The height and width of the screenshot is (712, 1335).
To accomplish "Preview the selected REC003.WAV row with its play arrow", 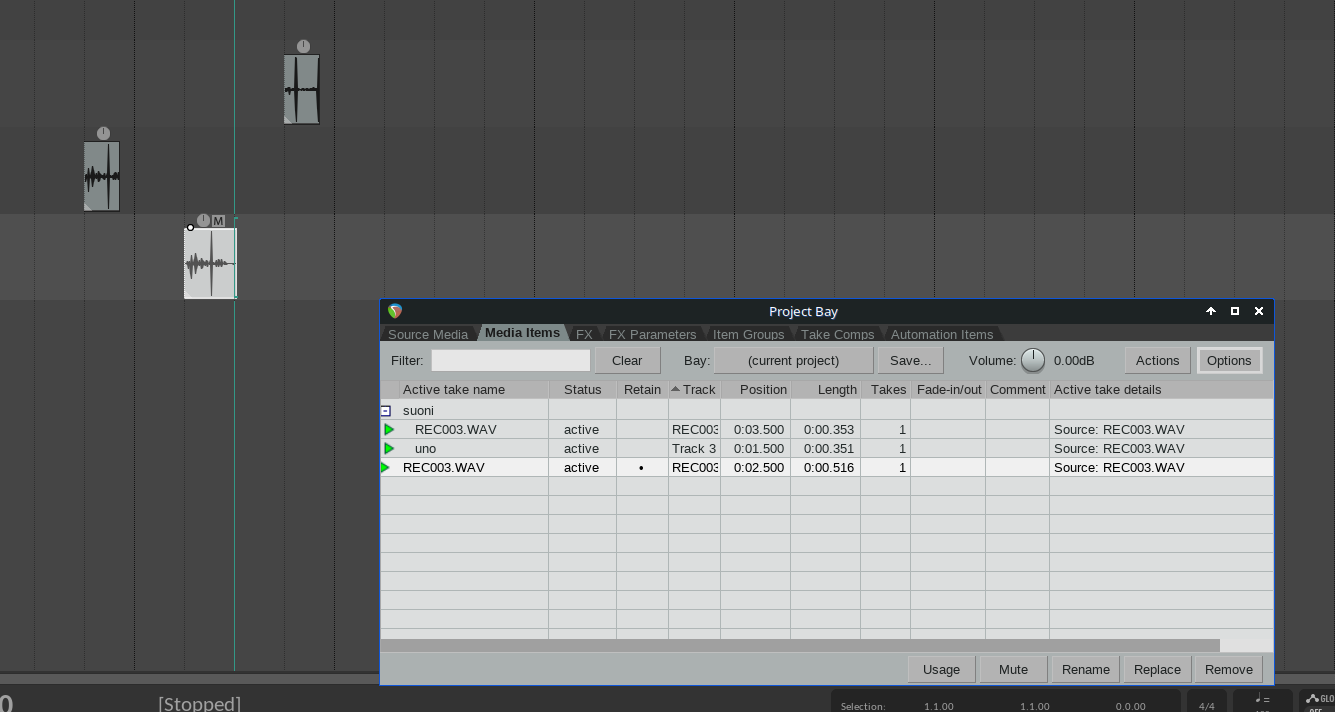I will [x=385, y=467].
